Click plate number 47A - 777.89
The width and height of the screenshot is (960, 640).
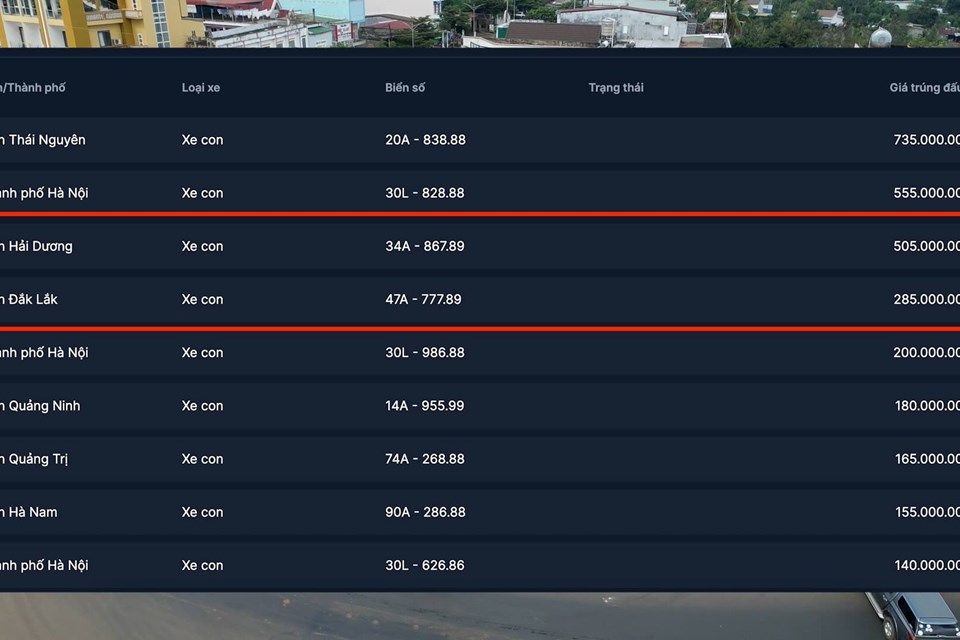pyautogui.click(x=423, y=299)
